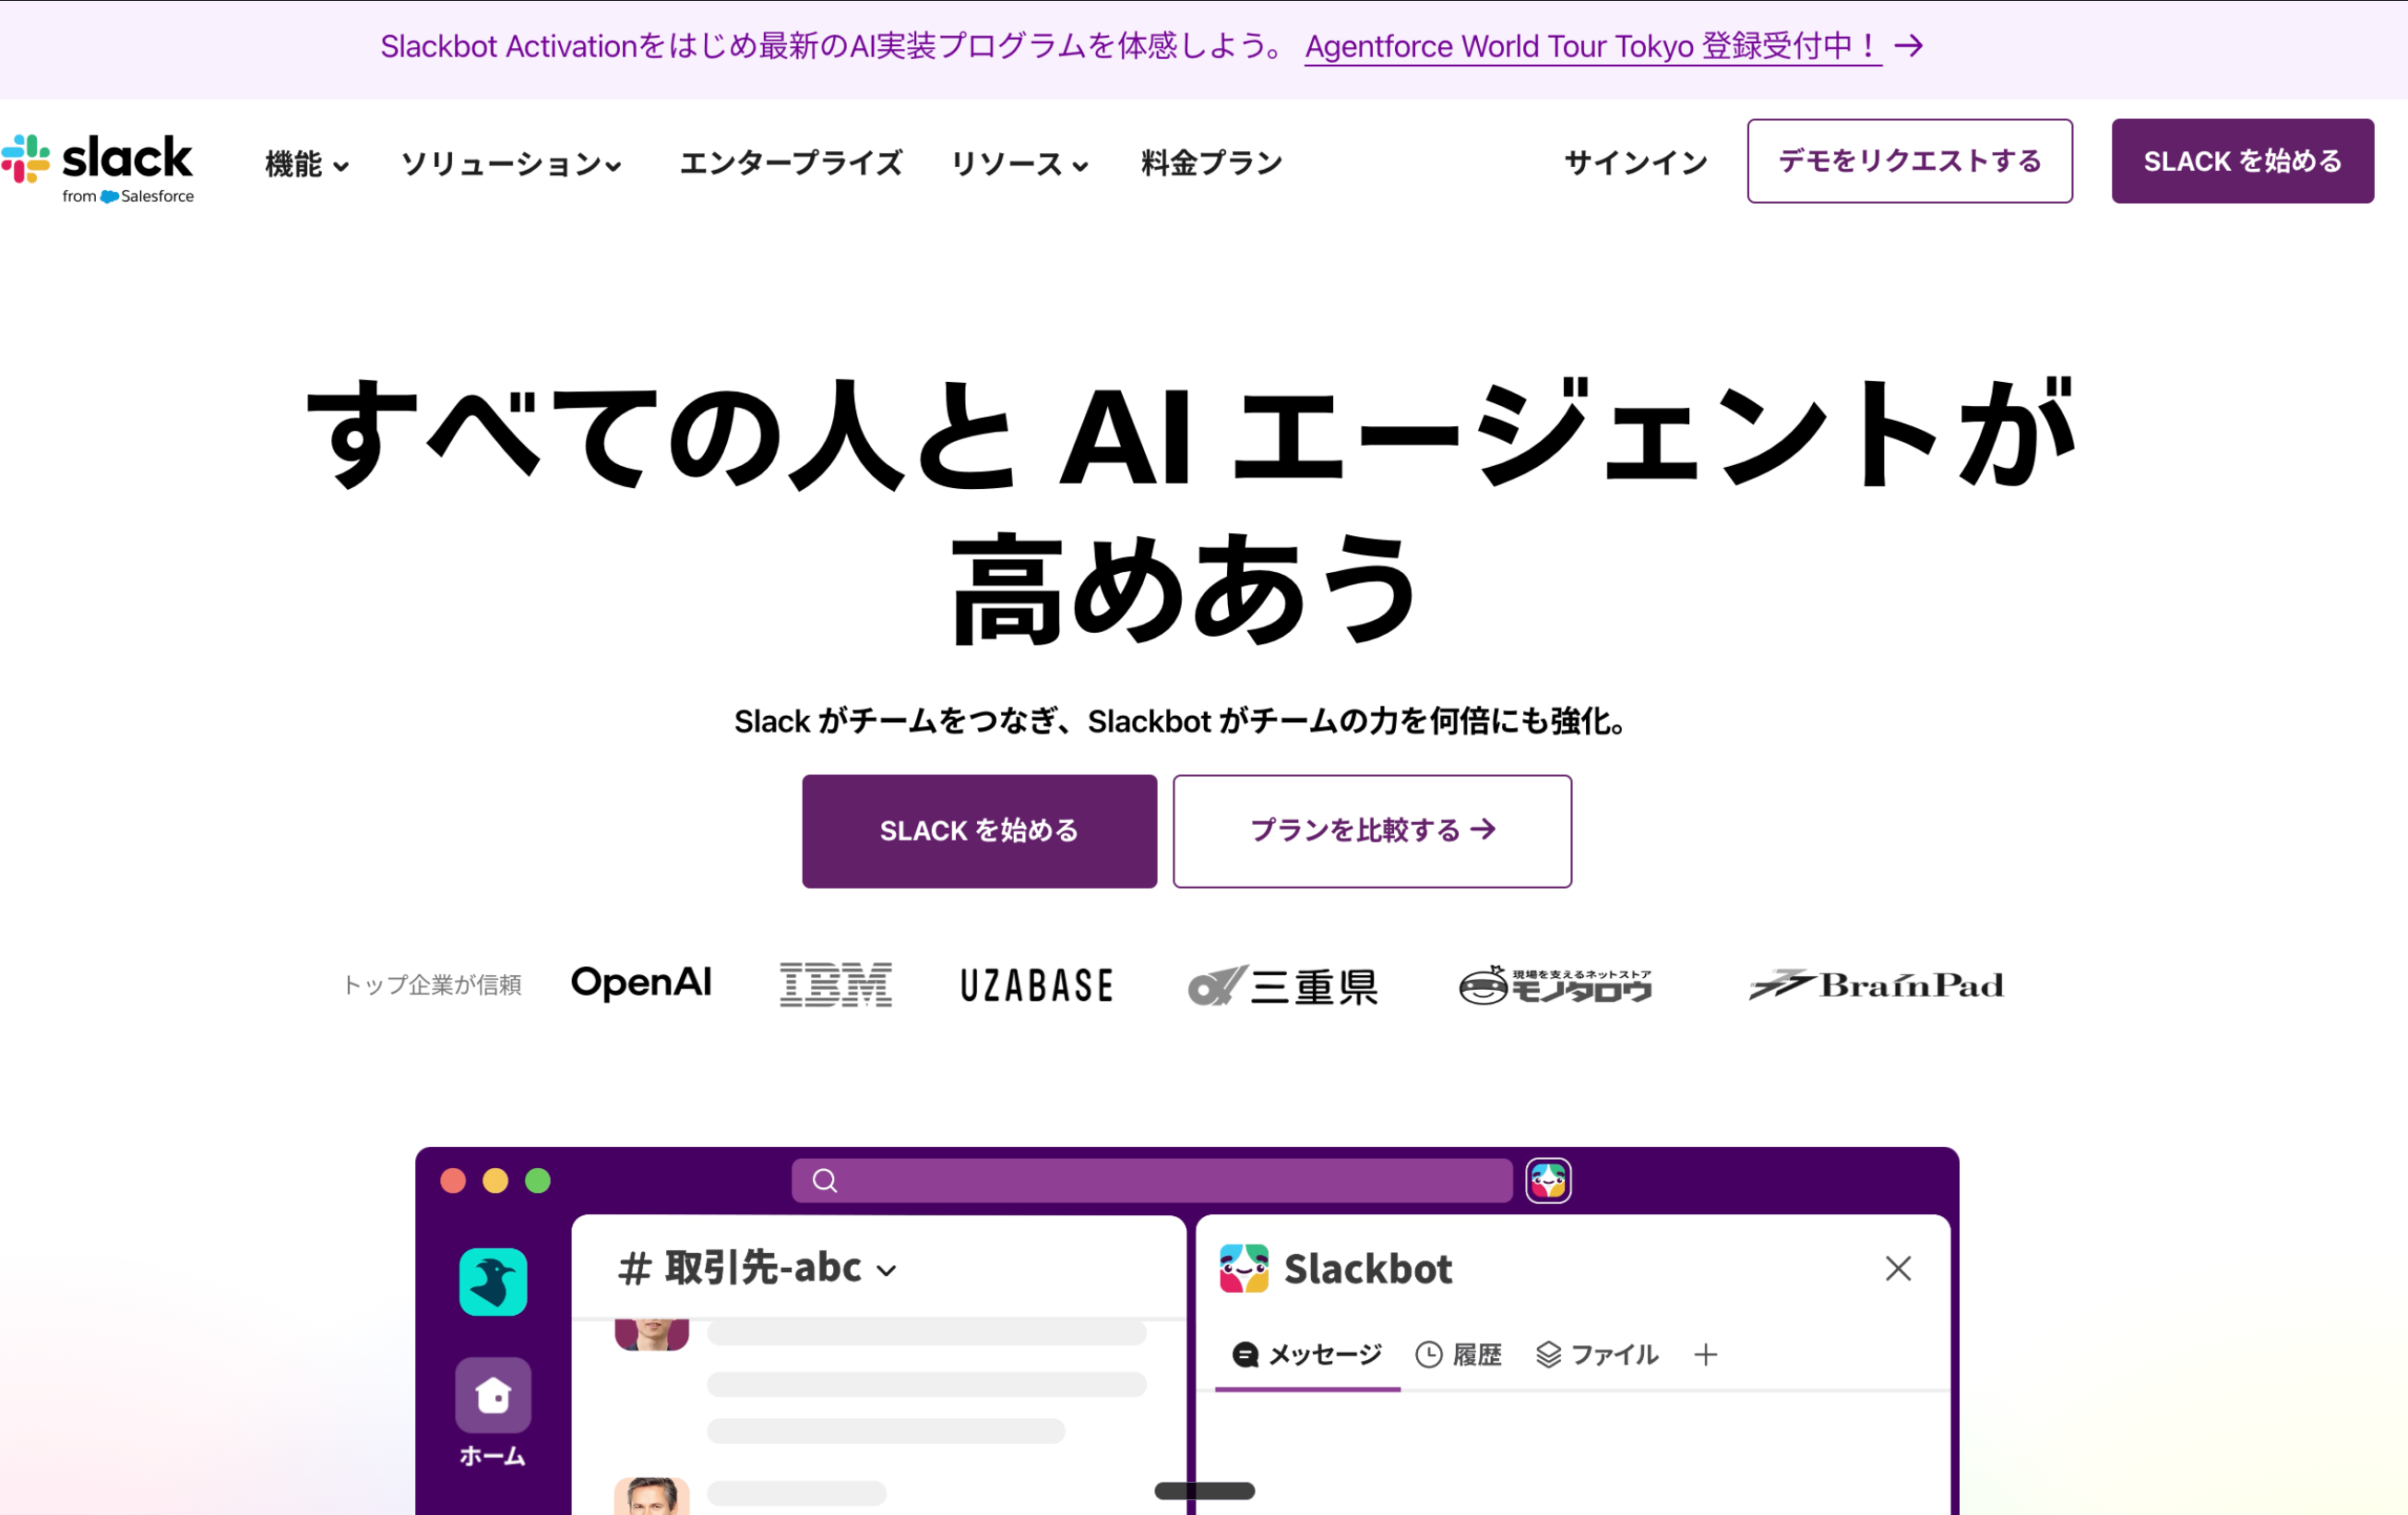Go to the エンタープライズ page

pyautogui.click(x=790, y=163)
